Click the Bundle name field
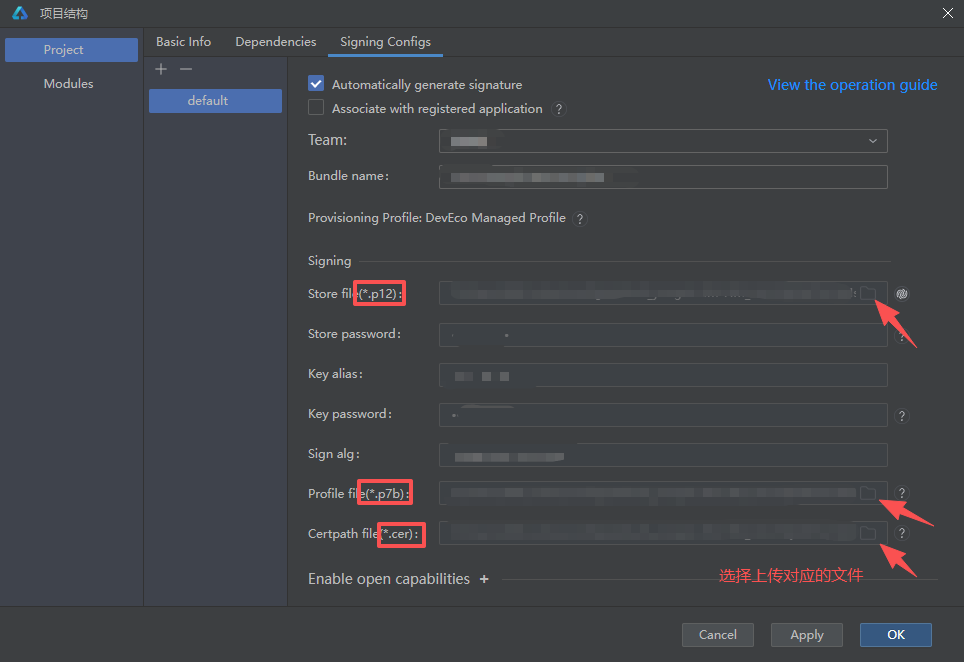964x662 pixels. [663, 177]
